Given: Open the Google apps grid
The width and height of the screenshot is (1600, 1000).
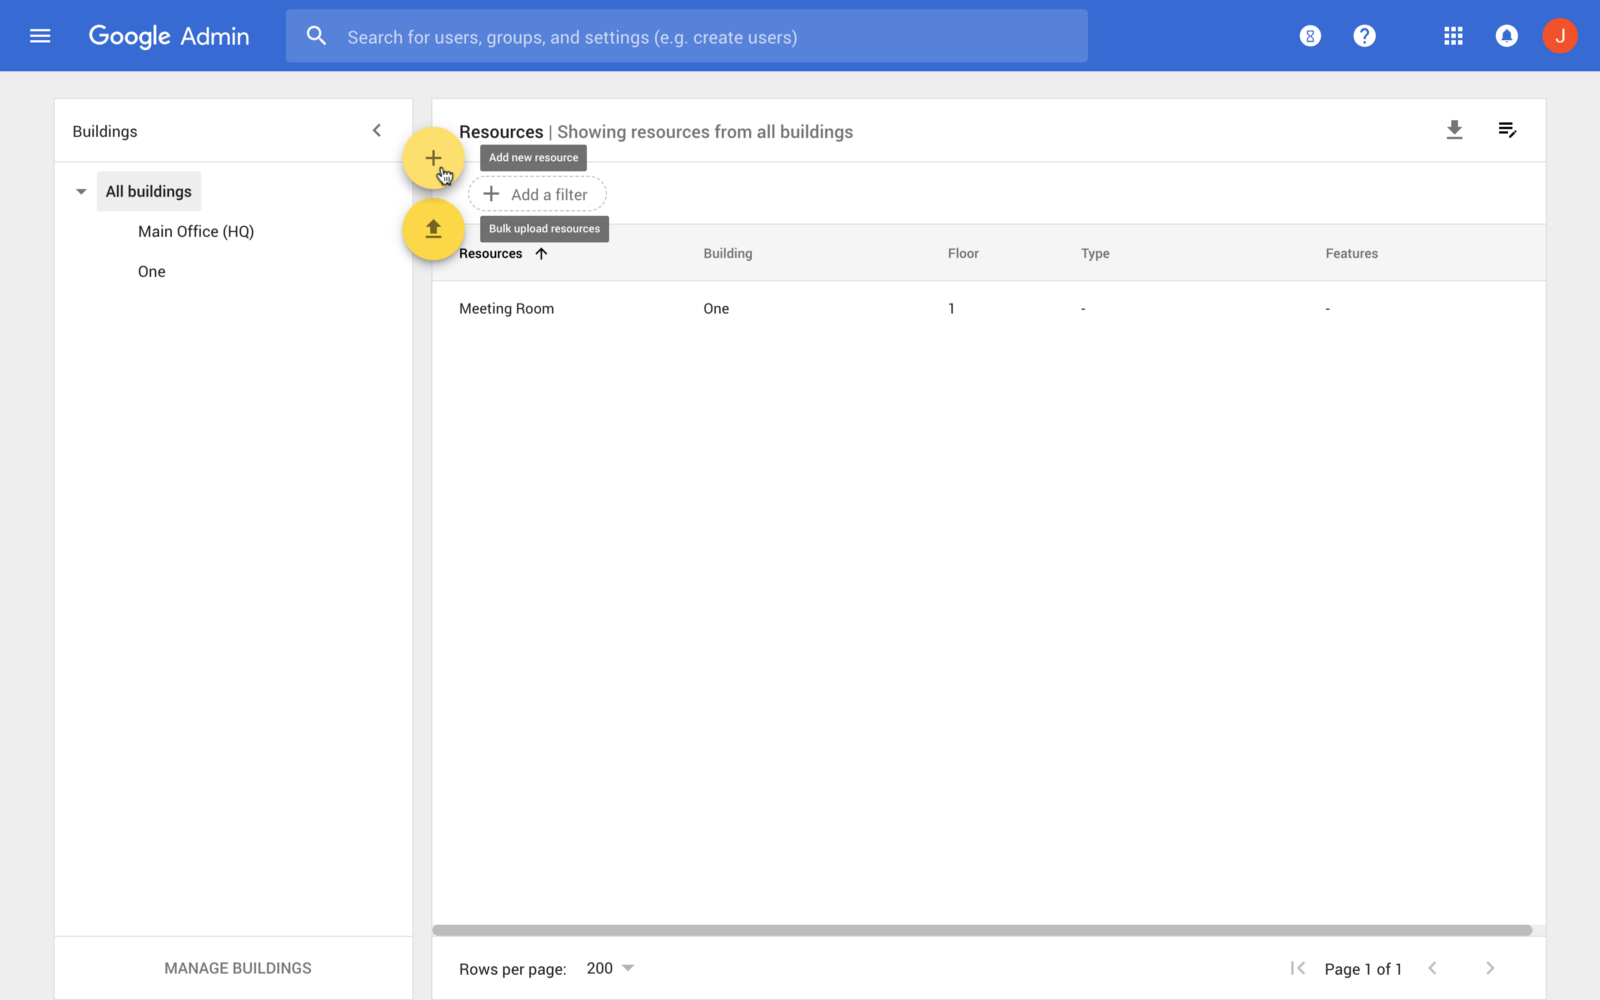Looking at the screenshot, I should pyautogui.click(x=1453, y=36).
